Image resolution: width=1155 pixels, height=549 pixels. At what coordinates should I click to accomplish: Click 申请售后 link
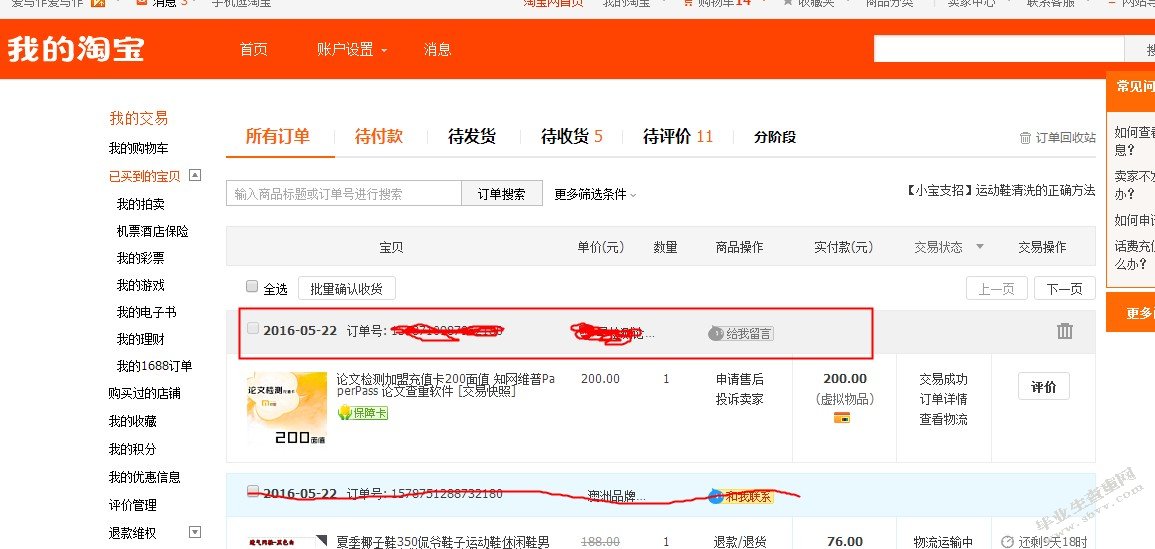pos(740,379)
